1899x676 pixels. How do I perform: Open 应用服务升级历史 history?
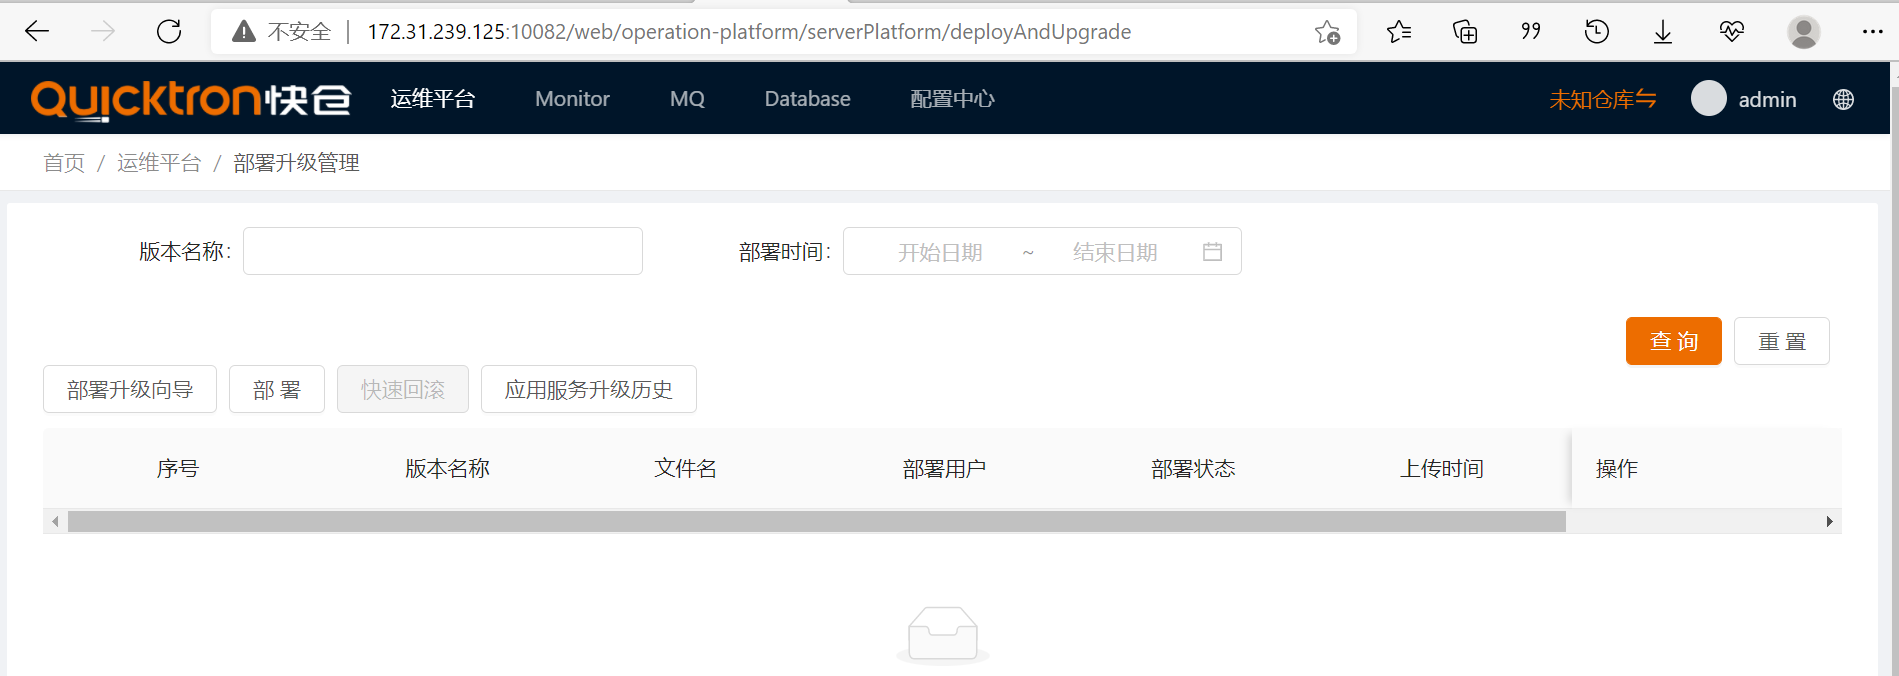[x=589, y=389]
